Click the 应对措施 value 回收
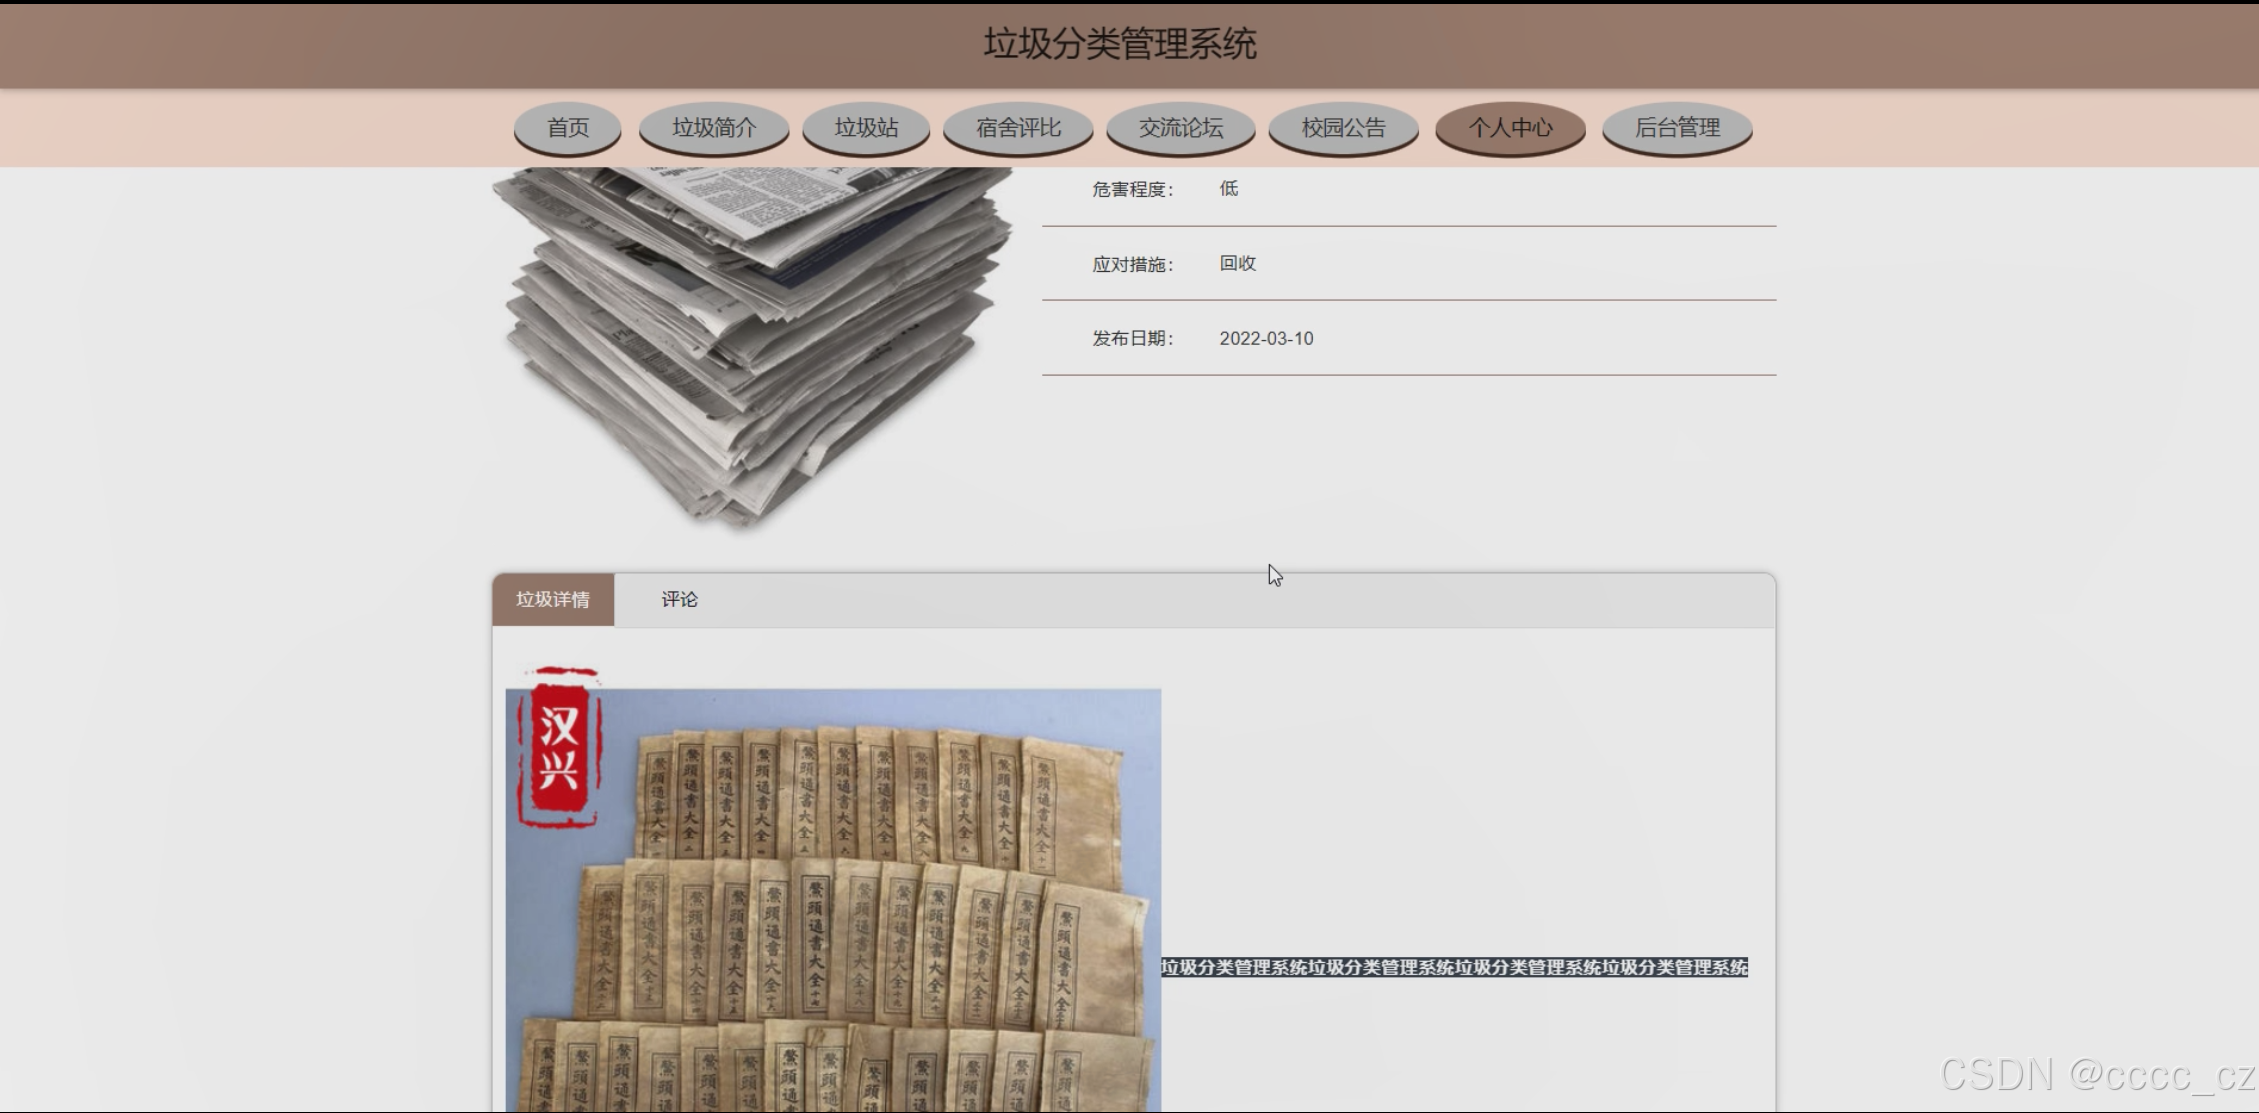Viewport: 2259px width, 1113px height. 1237,264
